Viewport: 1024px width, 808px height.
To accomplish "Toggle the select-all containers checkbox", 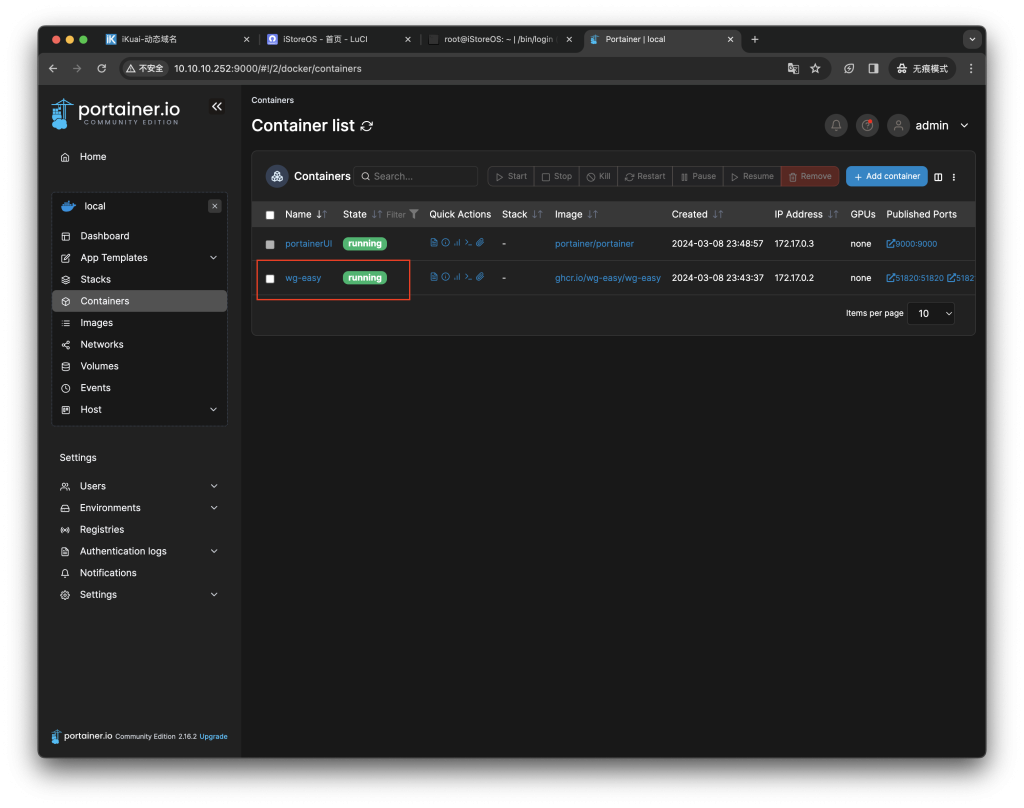I will tap(270, 215).
